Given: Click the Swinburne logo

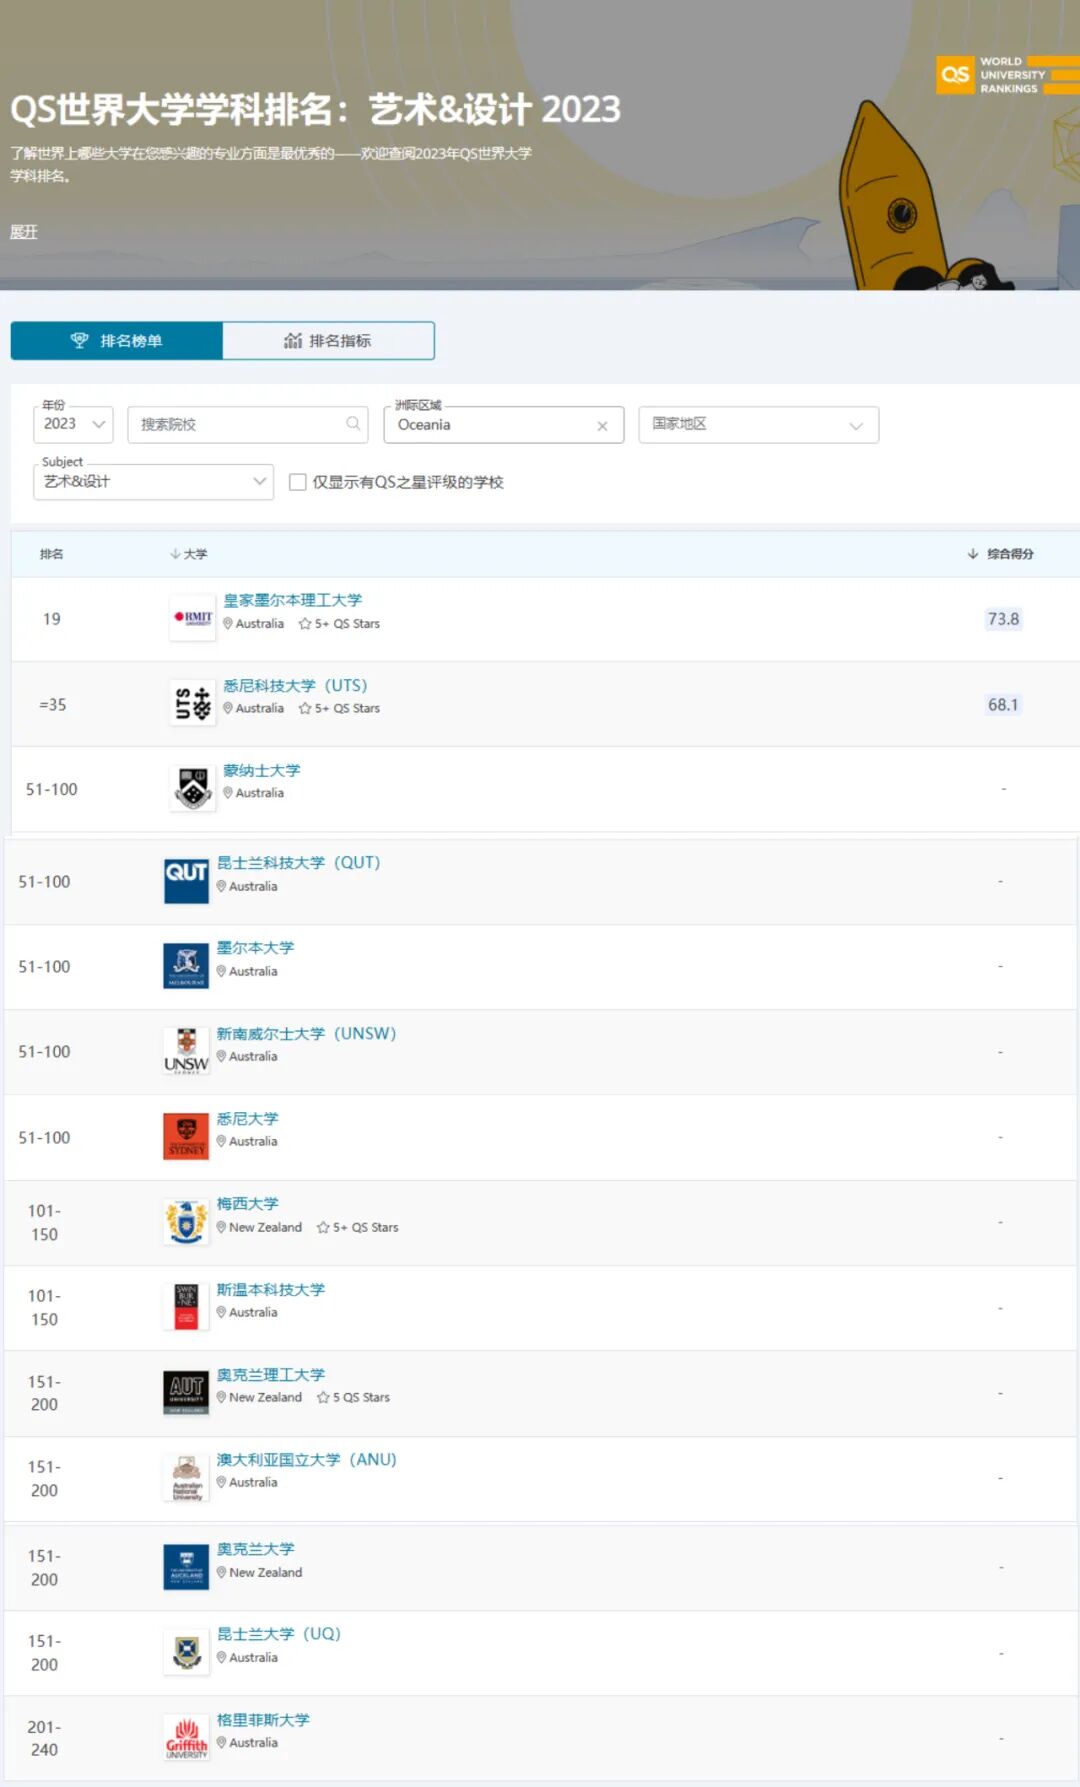Looking at the screenshot, I should [186, 1307].
